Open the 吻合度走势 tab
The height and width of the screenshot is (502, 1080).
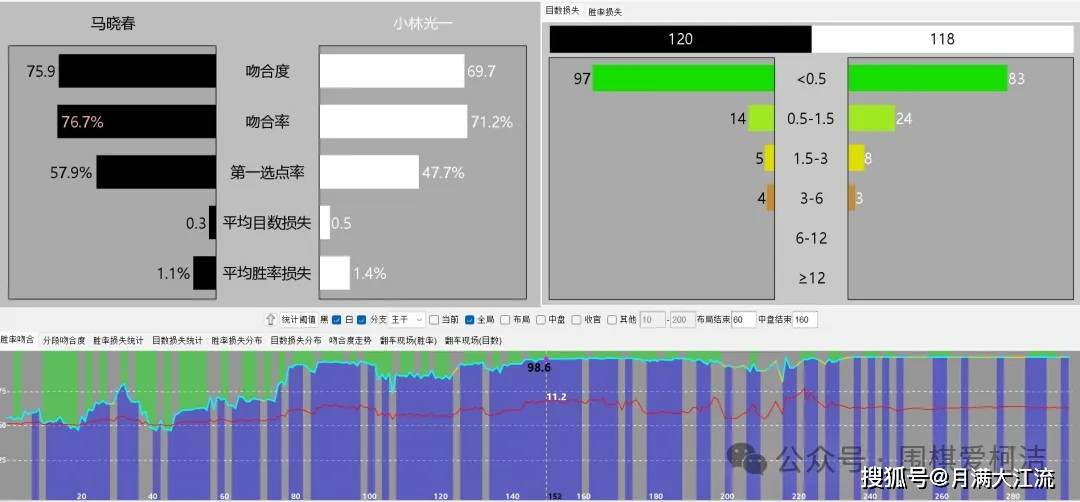click(350, 341)
